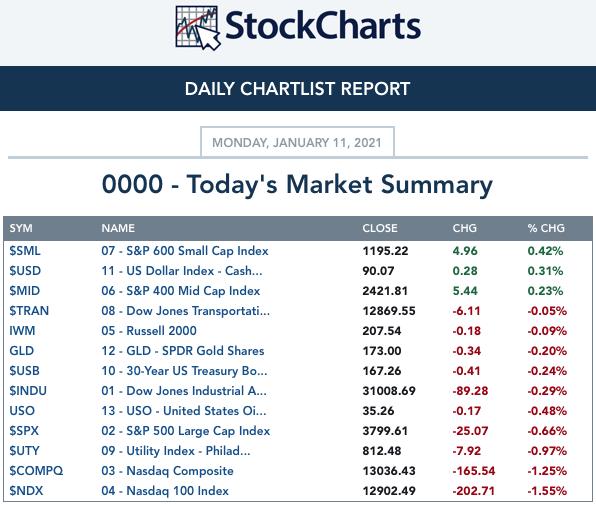The image size is (596, 505).
Task: Open the GLD symbol link
Action: [x=22, y=351]
